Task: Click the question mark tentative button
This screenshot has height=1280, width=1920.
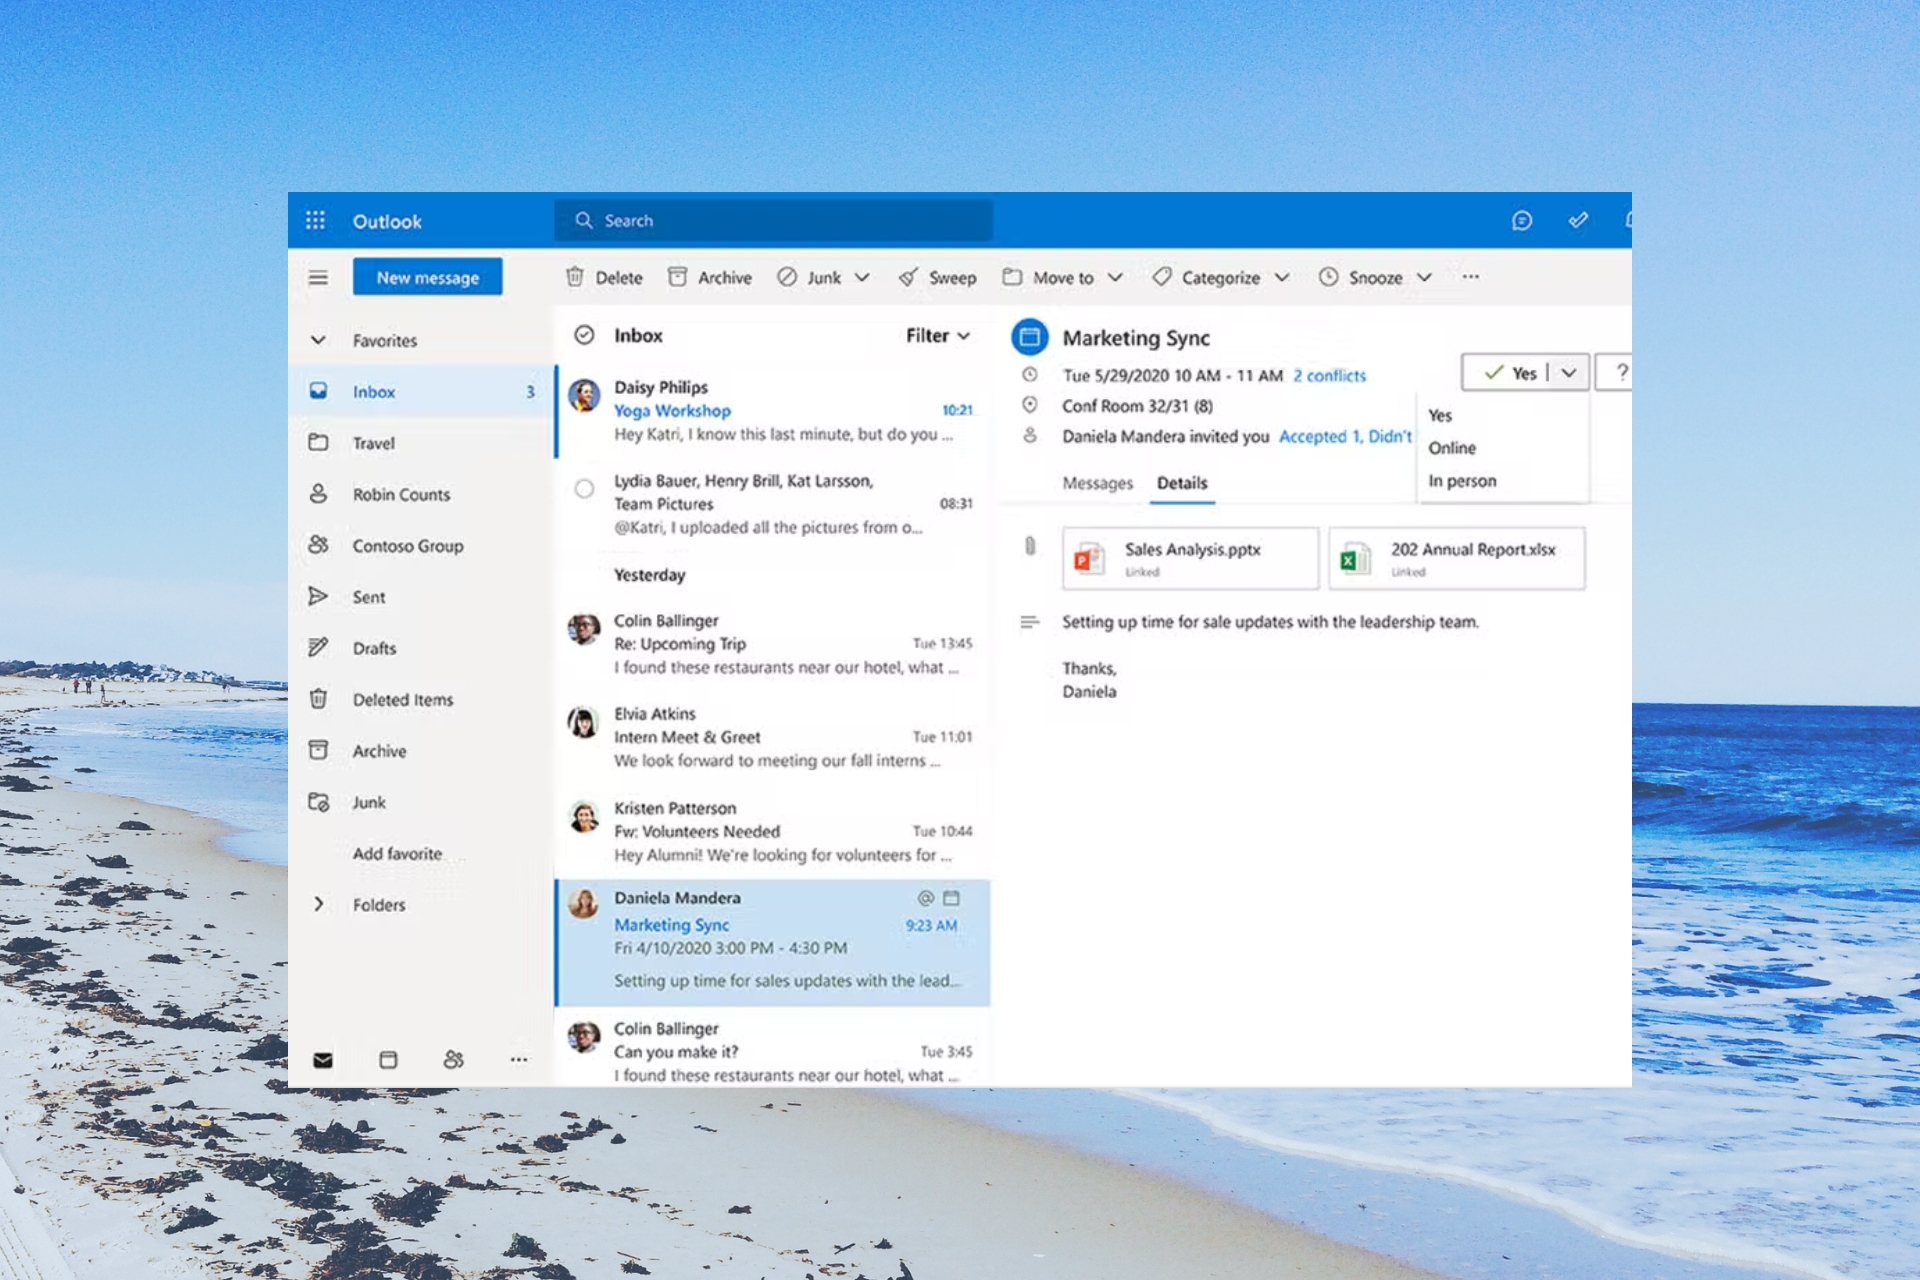Action: [x=1614, y=373]
